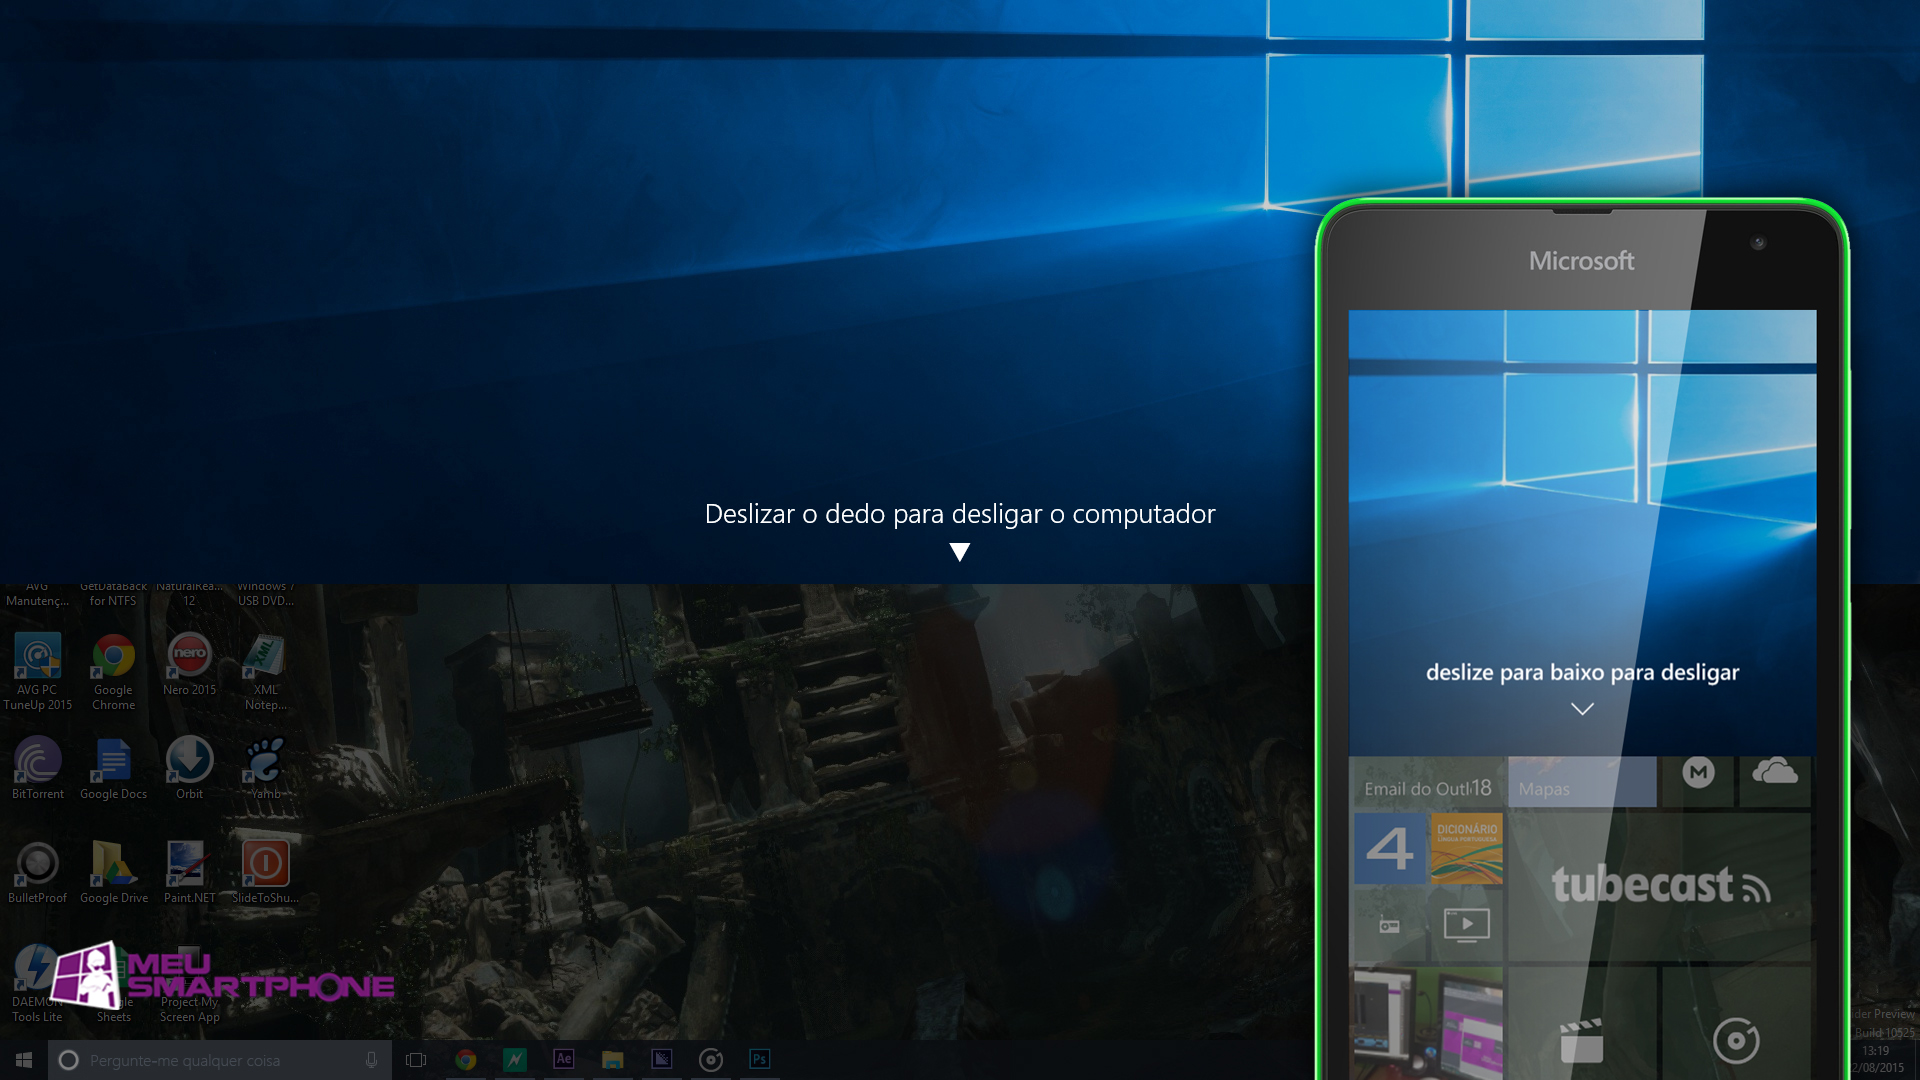Open the Dicionário tile on the phone
This screenshot has width=1920, height=1080.
point(1467,849)
